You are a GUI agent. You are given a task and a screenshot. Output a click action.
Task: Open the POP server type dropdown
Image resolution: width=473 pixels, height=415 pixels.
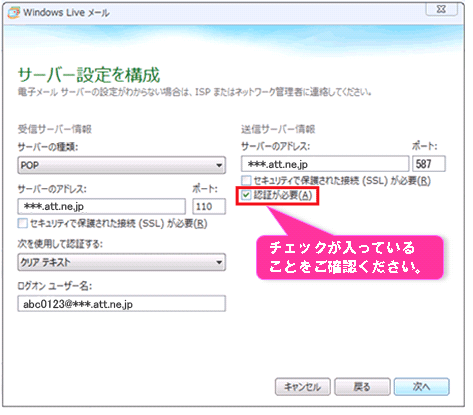point(121,165)
